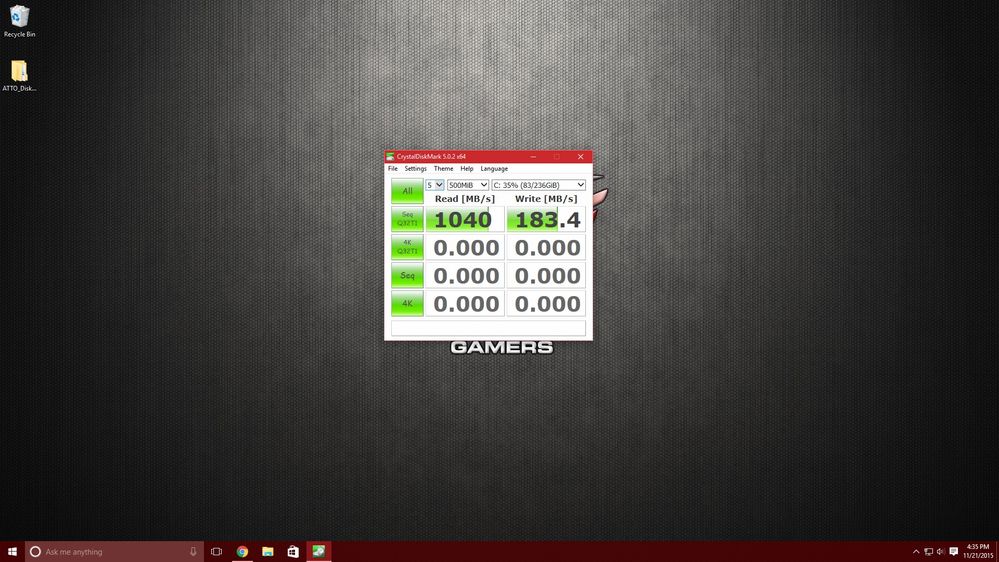
Task: Open the test count dropdown showing 5
Action: 435,185
